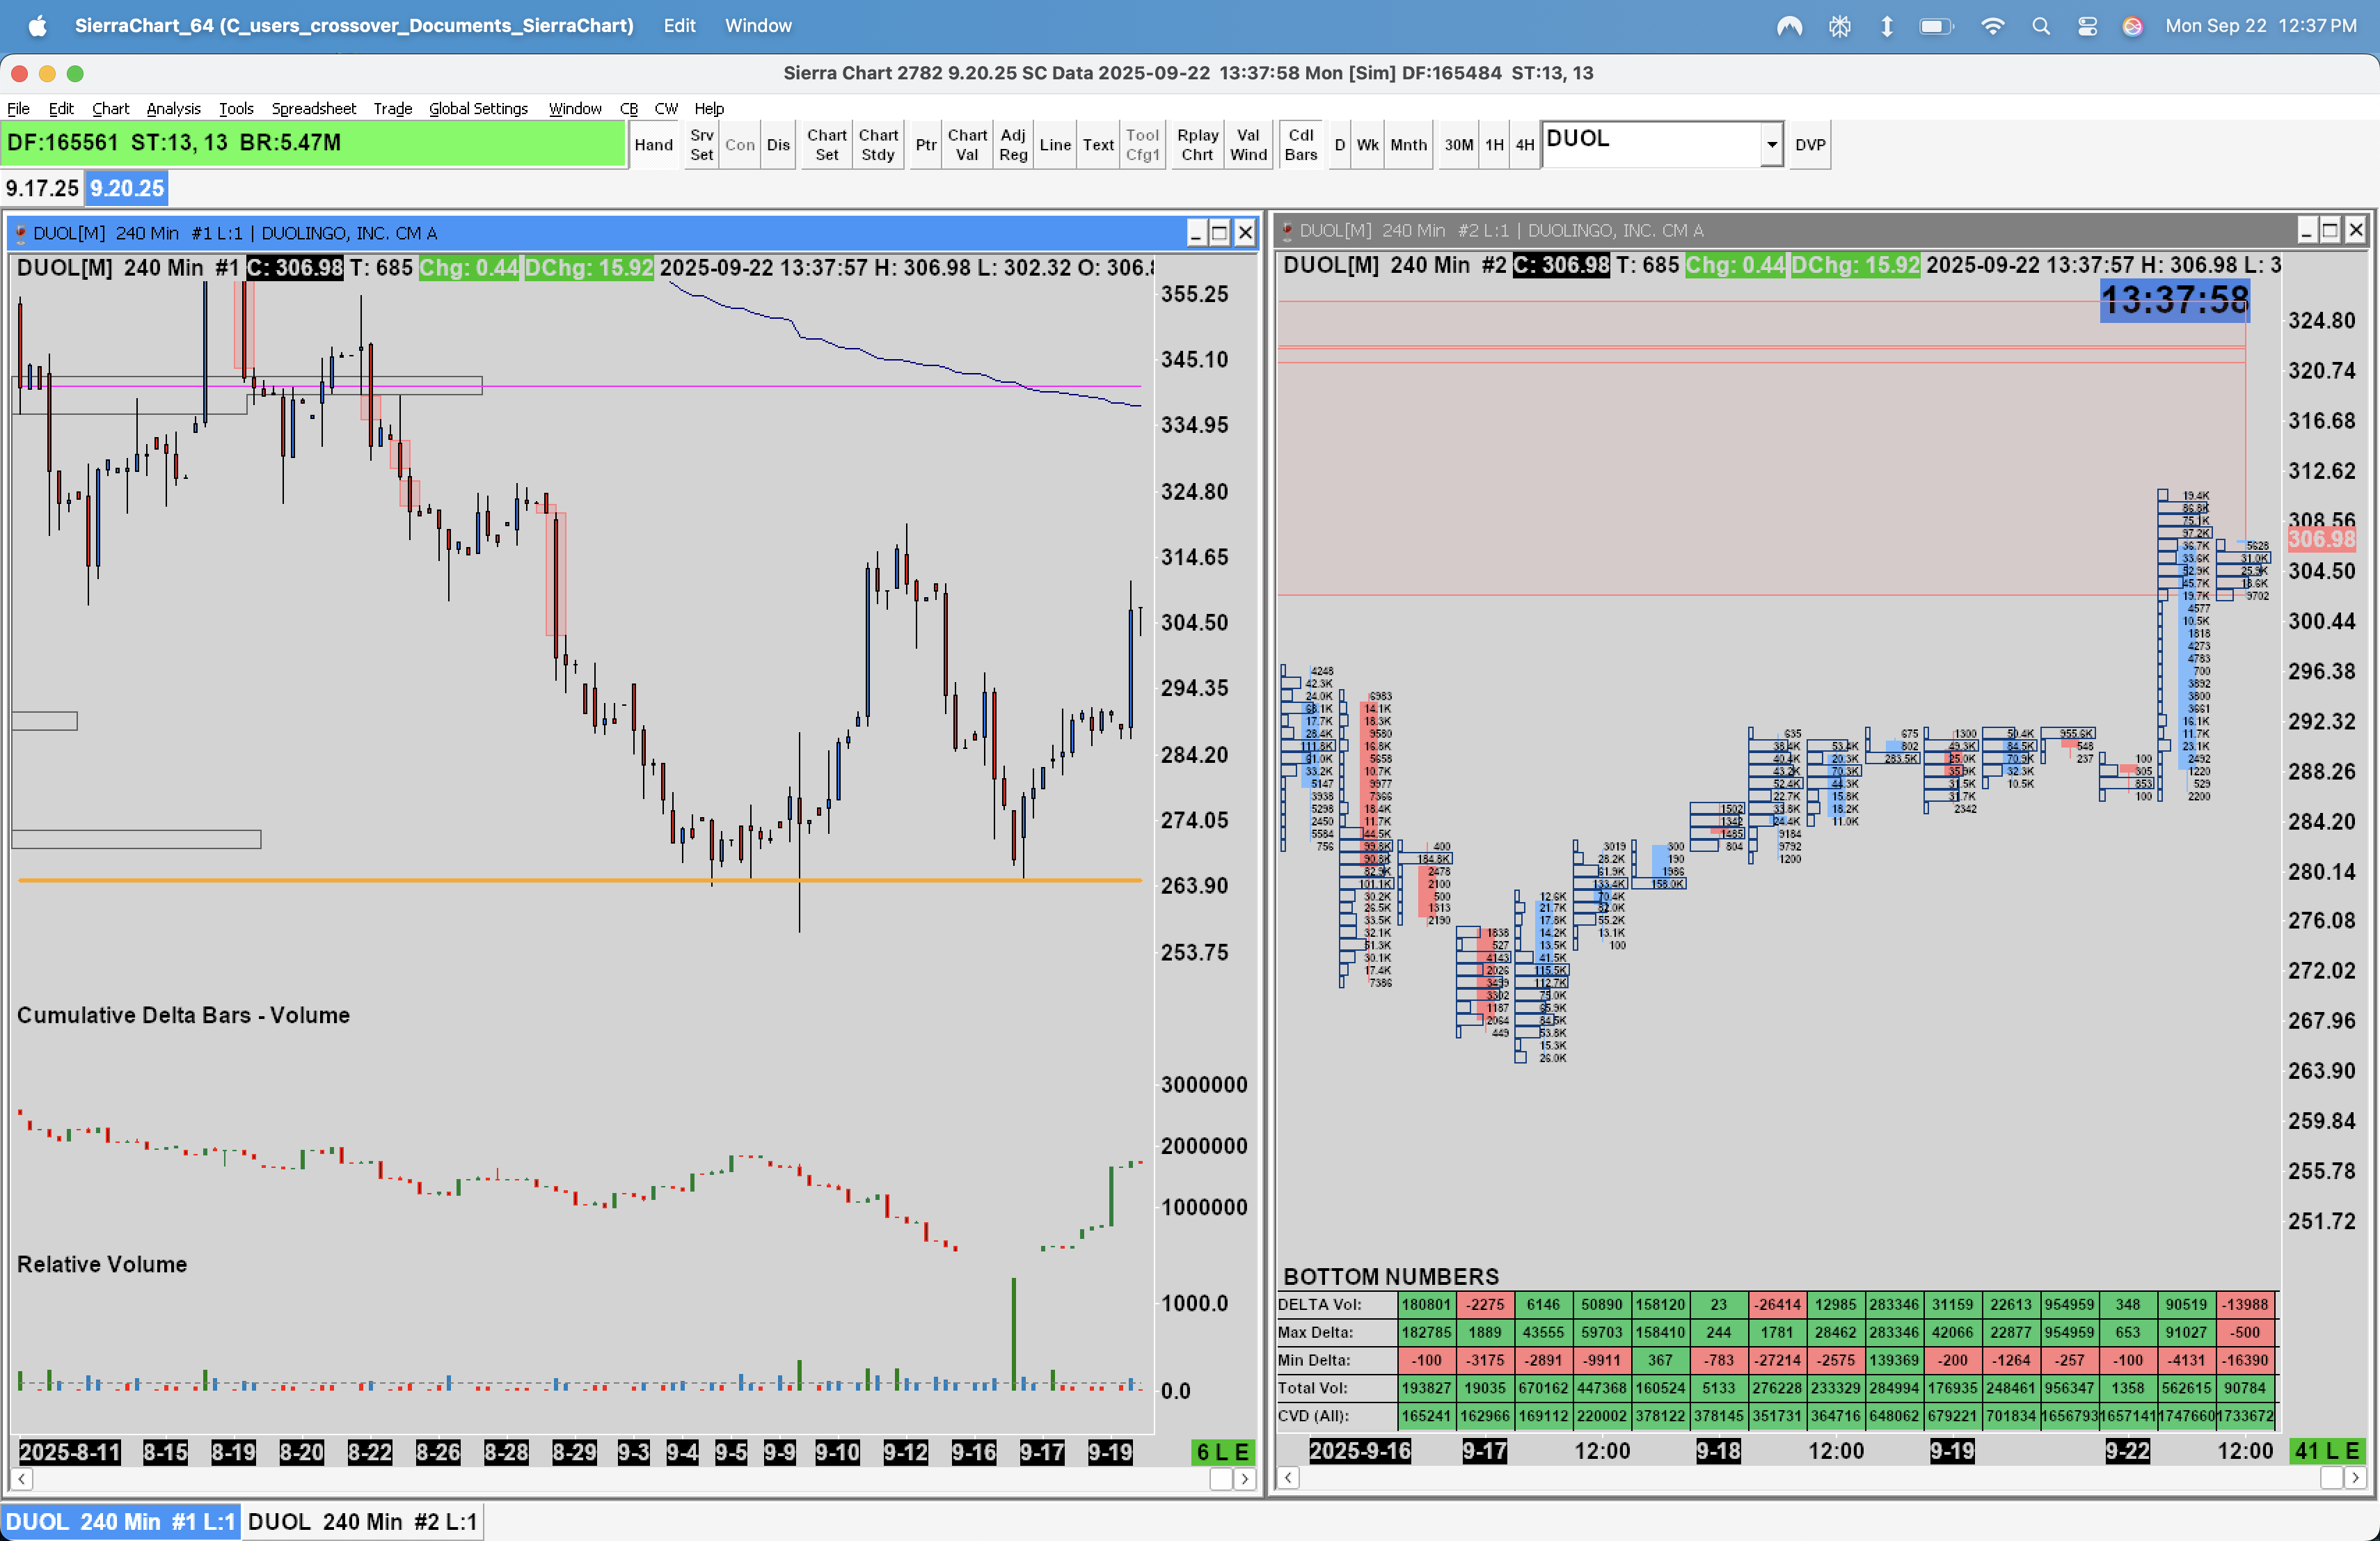Open the Global Settings menu

point(478,108)
